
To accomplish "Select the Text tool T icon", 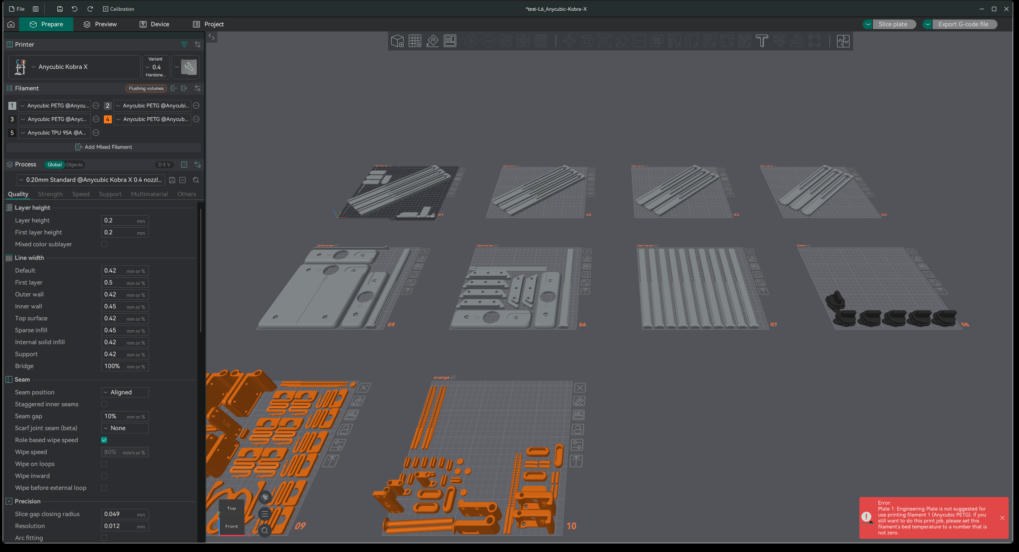I will (x=762, y=41).
